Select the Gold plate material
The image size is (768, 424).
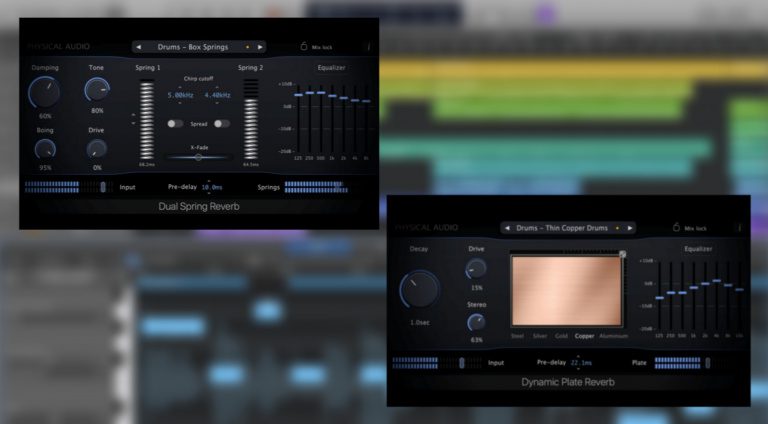561,336
